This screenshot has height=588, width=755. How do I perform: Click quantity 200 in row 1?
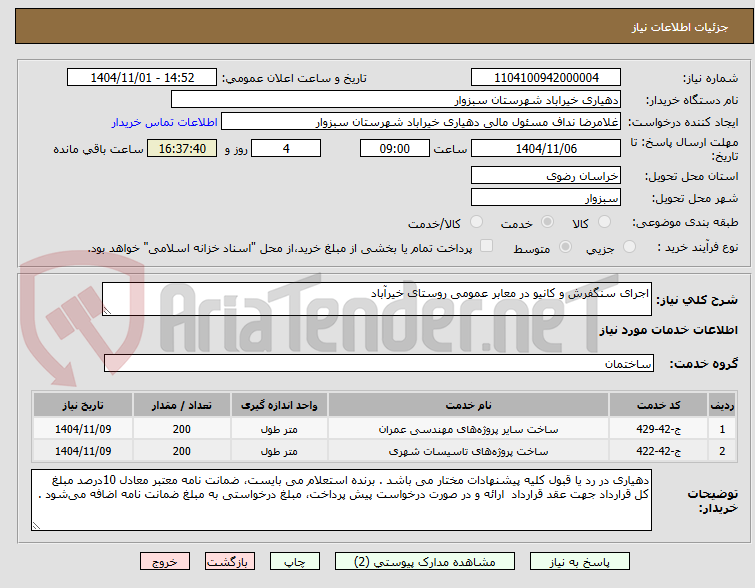click(182, 429)
